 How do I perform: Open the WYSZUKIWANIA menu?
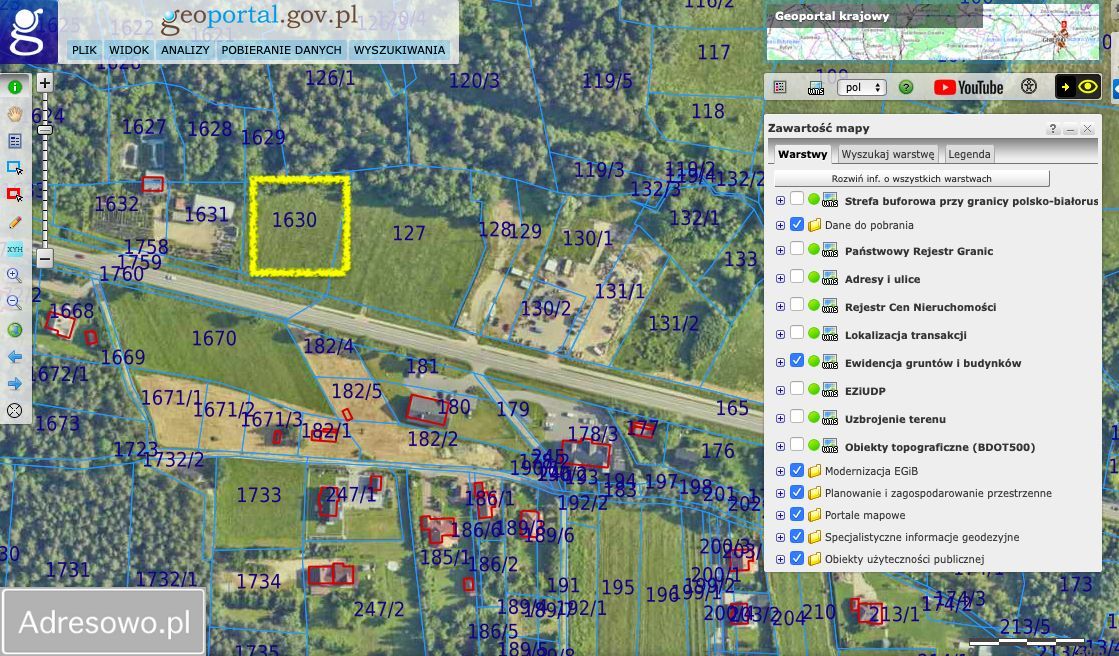400,50
